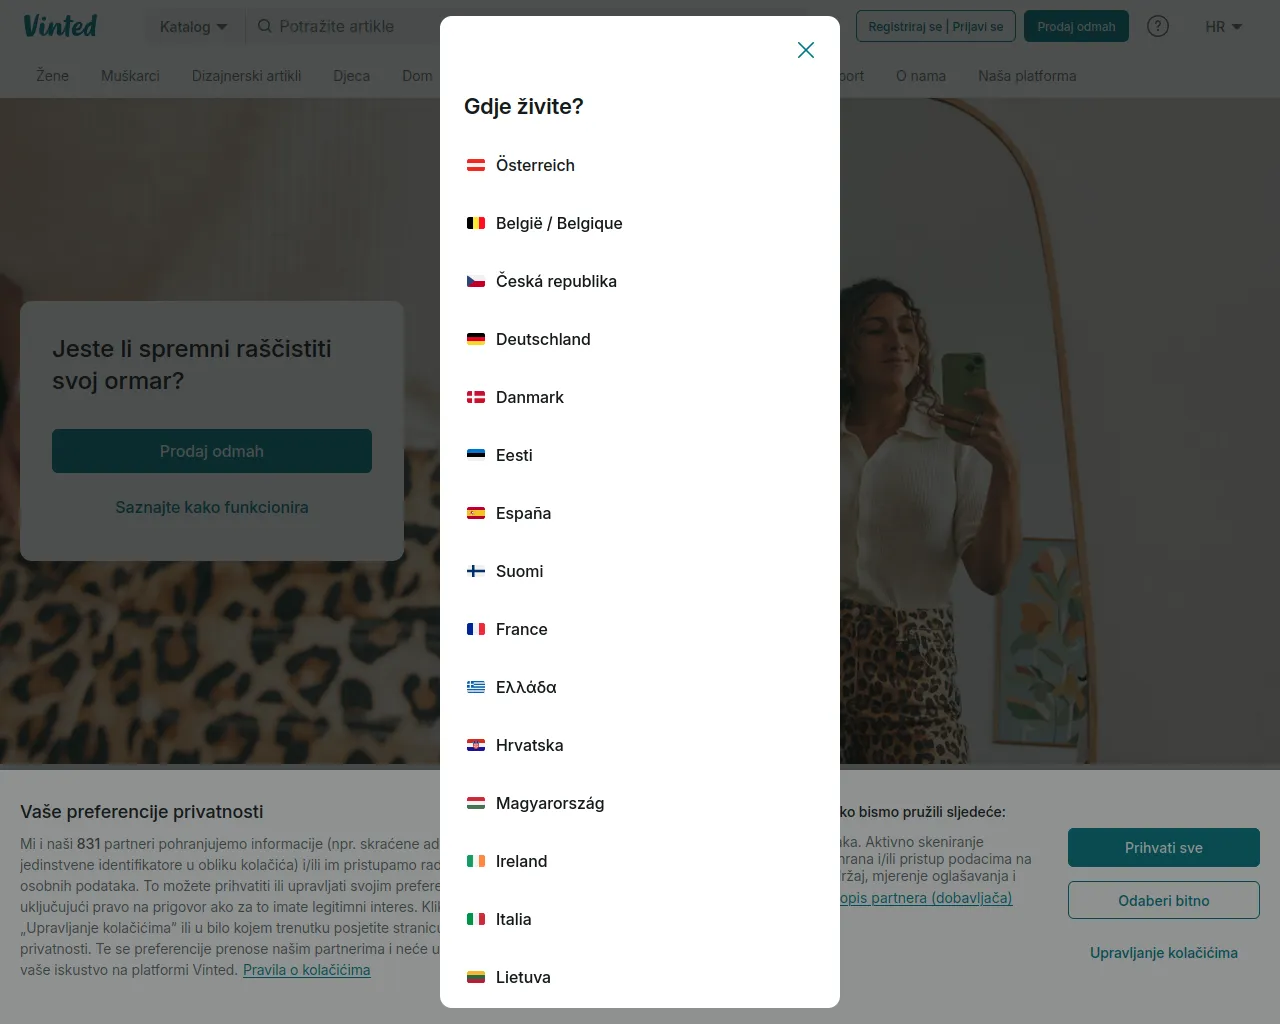Expand the Katalog dropdown
1280x1024 pixels.
click(x=194, y=27)
